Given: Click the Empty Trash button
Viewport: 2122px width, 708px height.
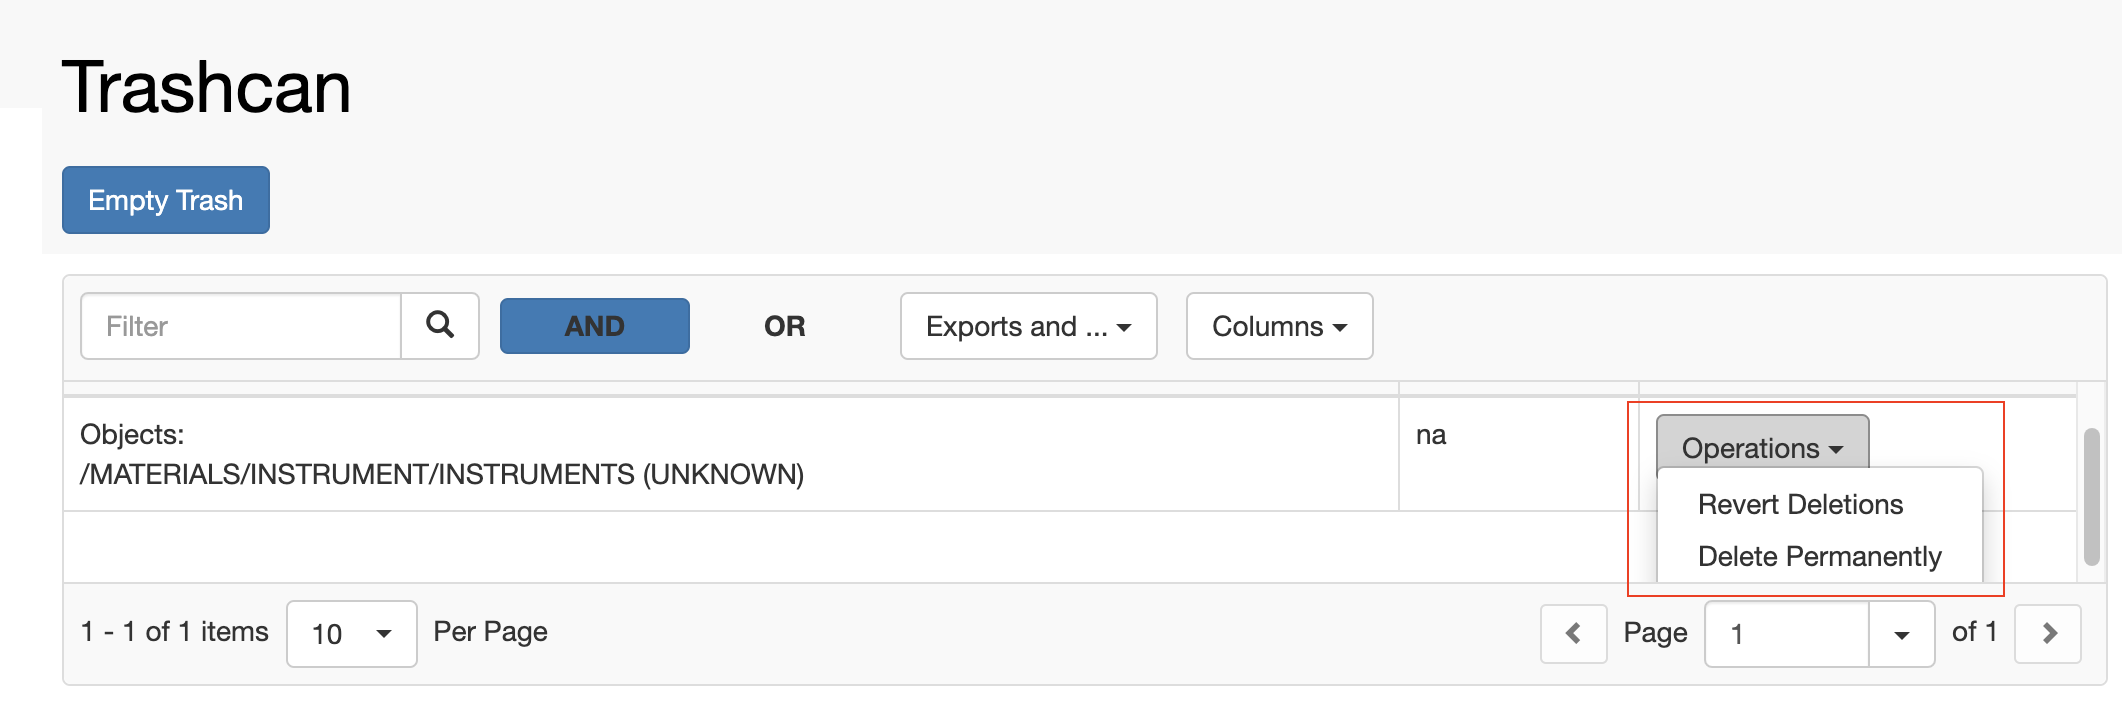Looking at the screenshot, I should click(x=166, y=200).
